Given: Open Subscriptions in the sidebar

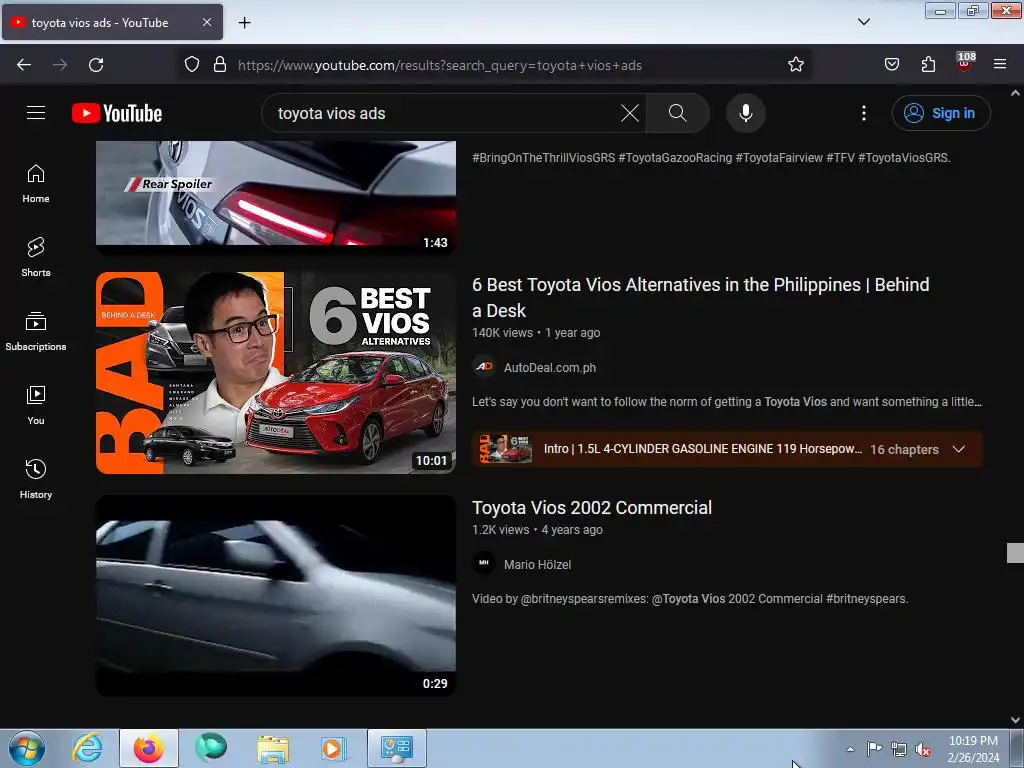Looking at the screenshot, I should click(x=36, y=332).
